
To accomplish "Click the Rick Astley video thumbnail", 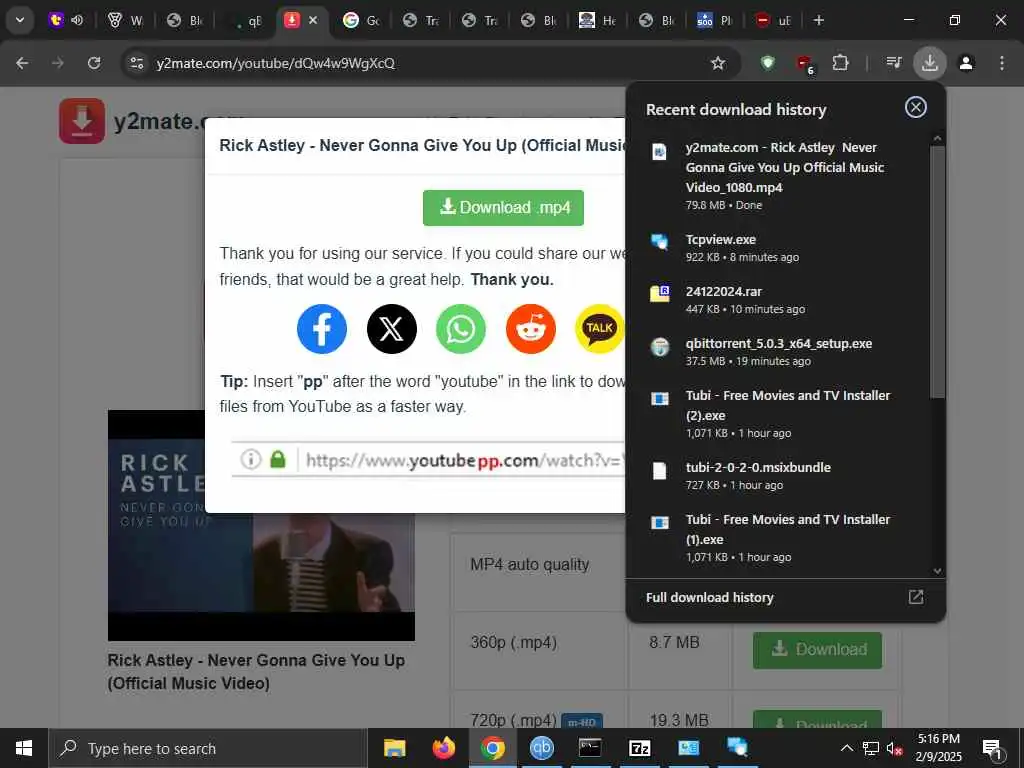I will click(x=261, y=525).
